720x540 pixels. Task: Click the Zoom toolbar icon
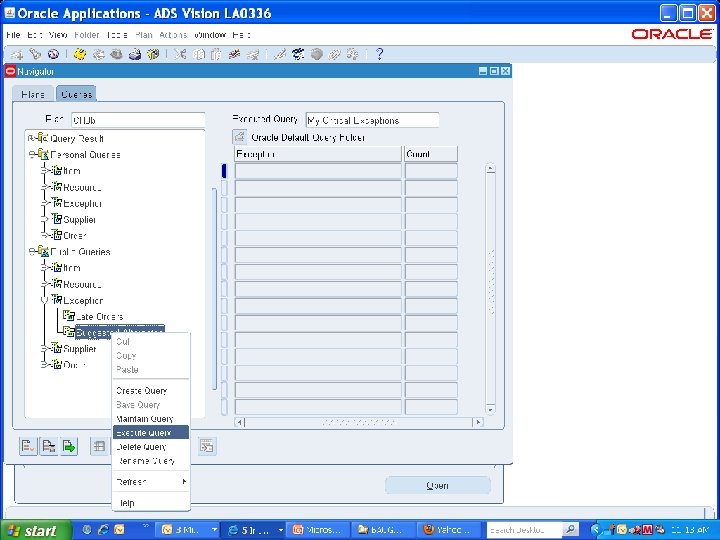pos(298,54)
